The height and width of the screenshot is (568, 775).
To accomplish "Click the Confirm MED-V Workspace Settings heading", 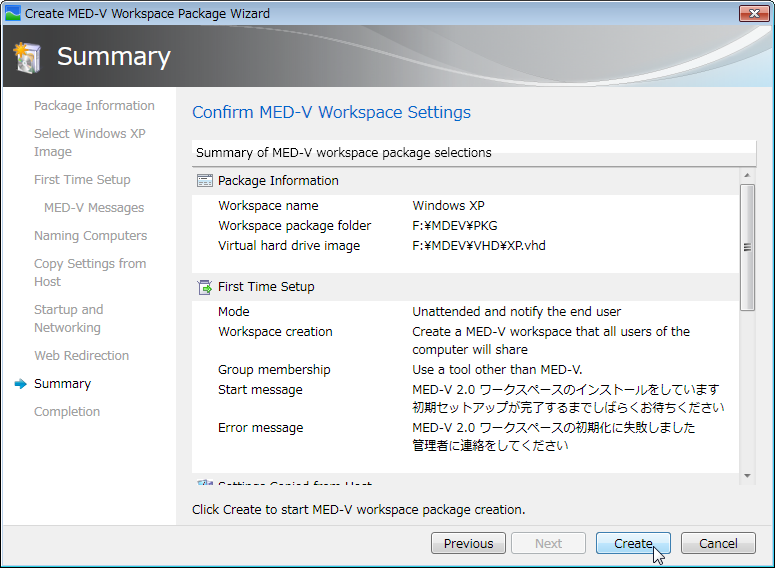I will [331, 112].
